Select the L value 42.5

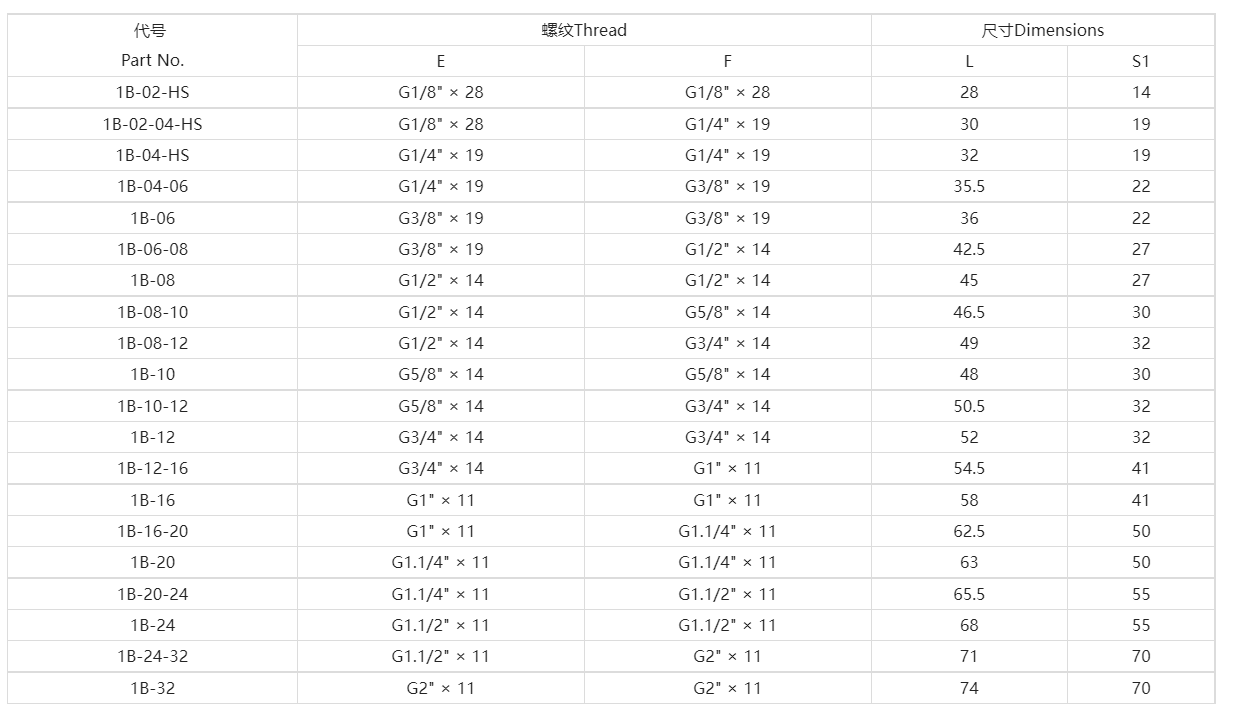[968, 249]
